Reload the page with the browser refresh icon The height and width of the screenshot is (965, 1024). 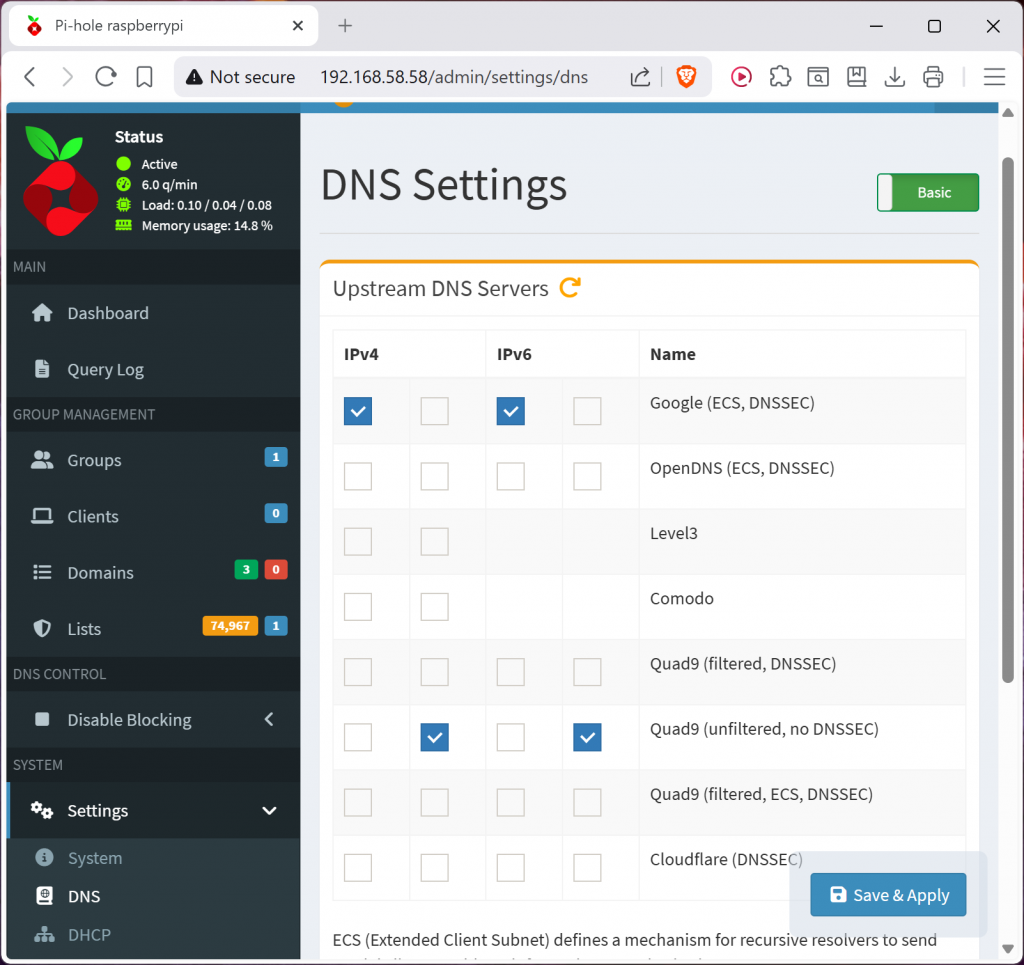pos(105,77)
